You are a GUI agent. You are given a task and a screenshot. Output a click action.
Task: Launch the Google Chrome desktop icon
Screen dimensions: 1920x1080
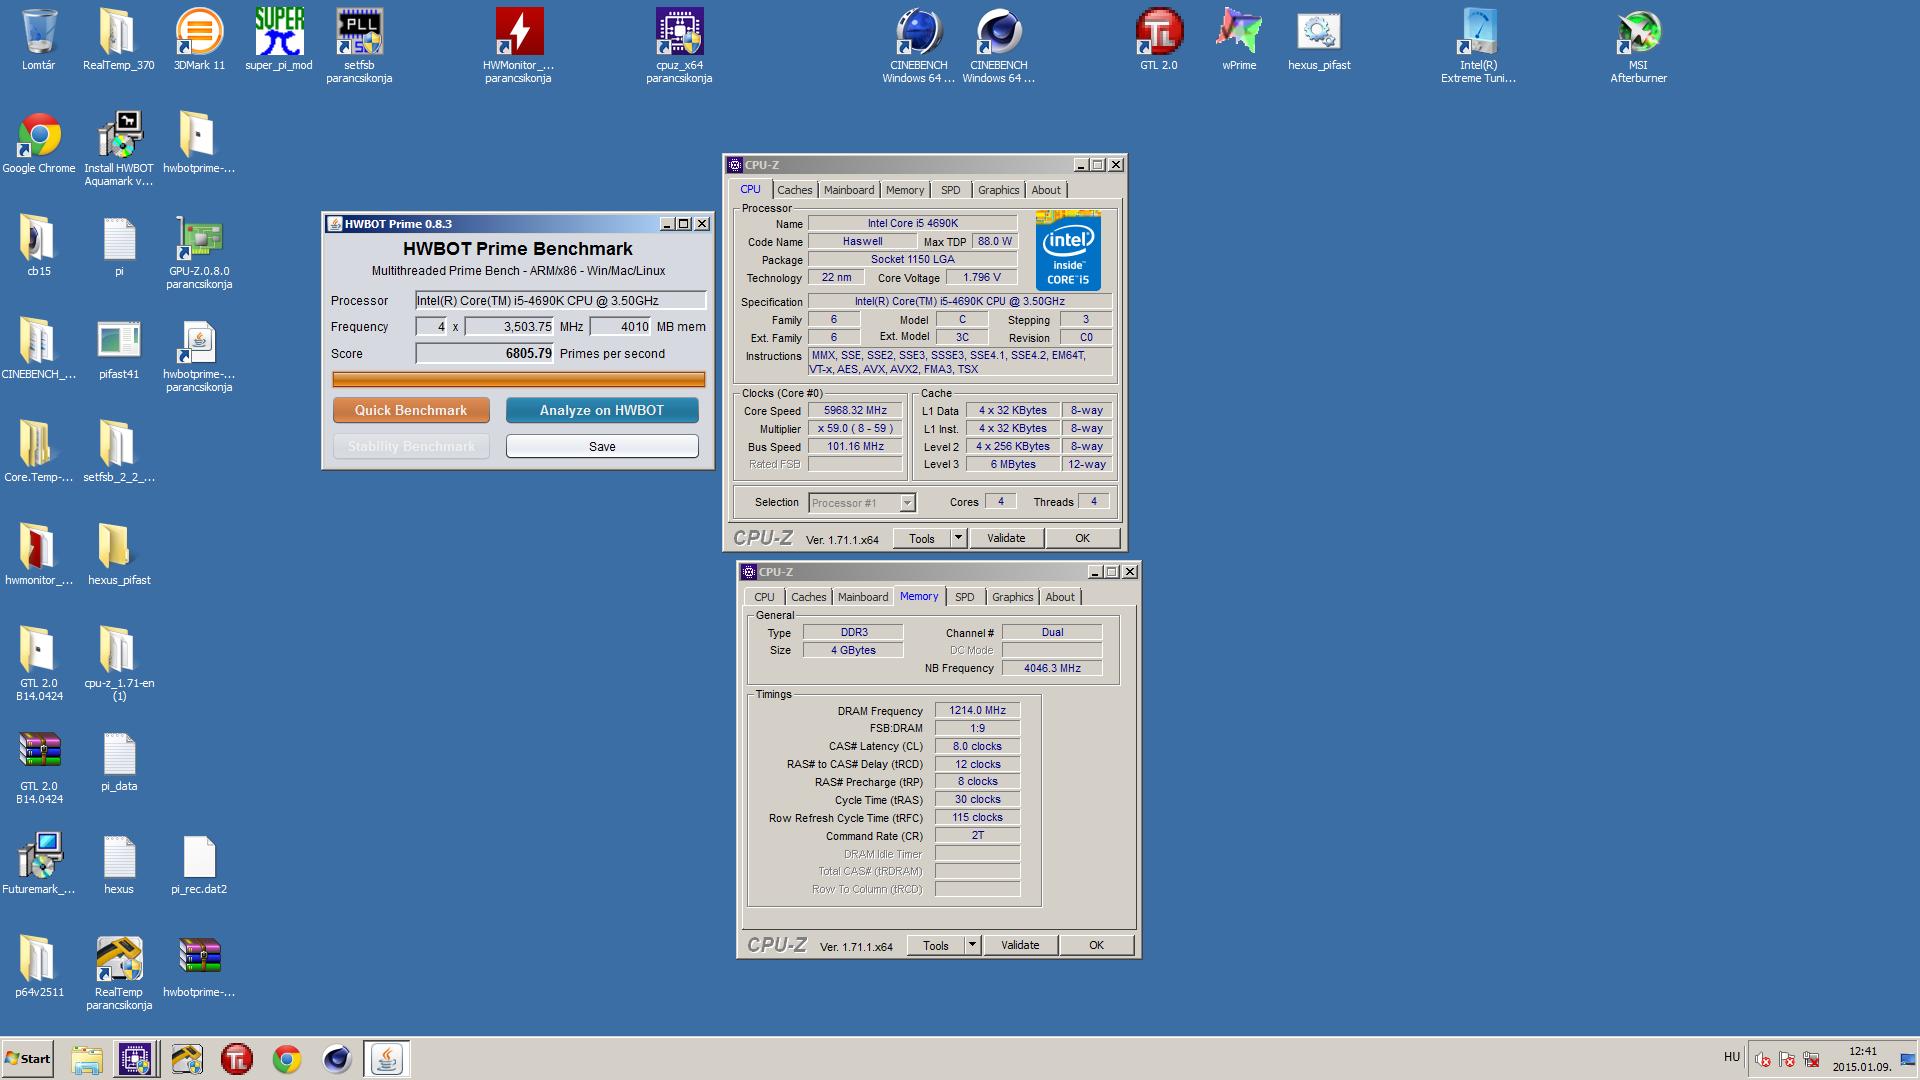[38, 135]
